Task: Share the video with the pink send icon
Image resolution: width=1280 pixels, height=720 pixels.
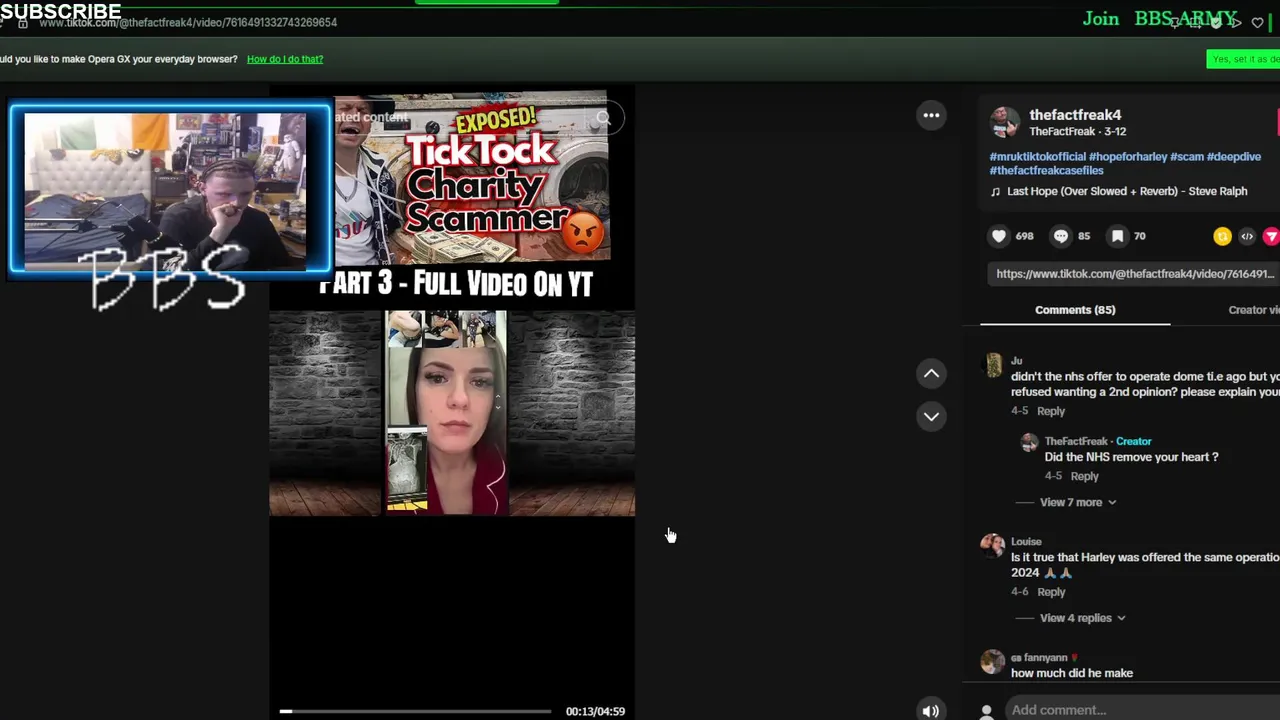Action: 1271,236
